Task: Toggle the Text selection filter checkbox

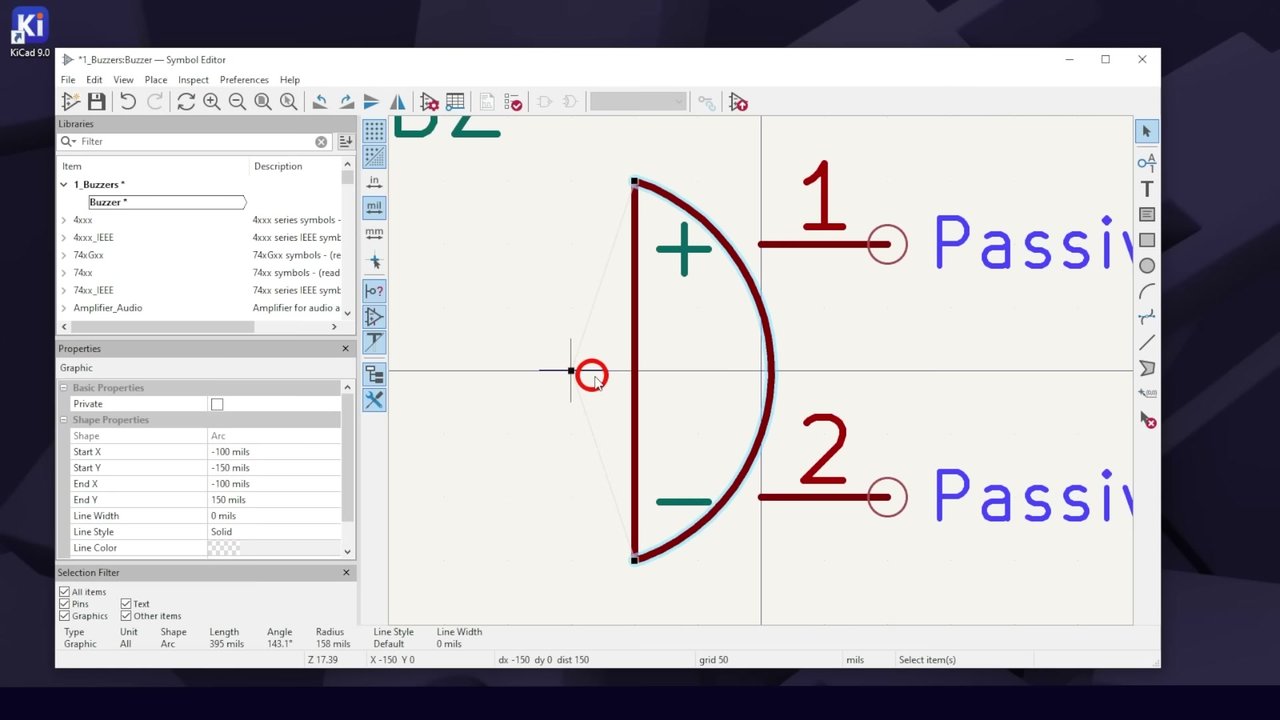Action: 126,604
